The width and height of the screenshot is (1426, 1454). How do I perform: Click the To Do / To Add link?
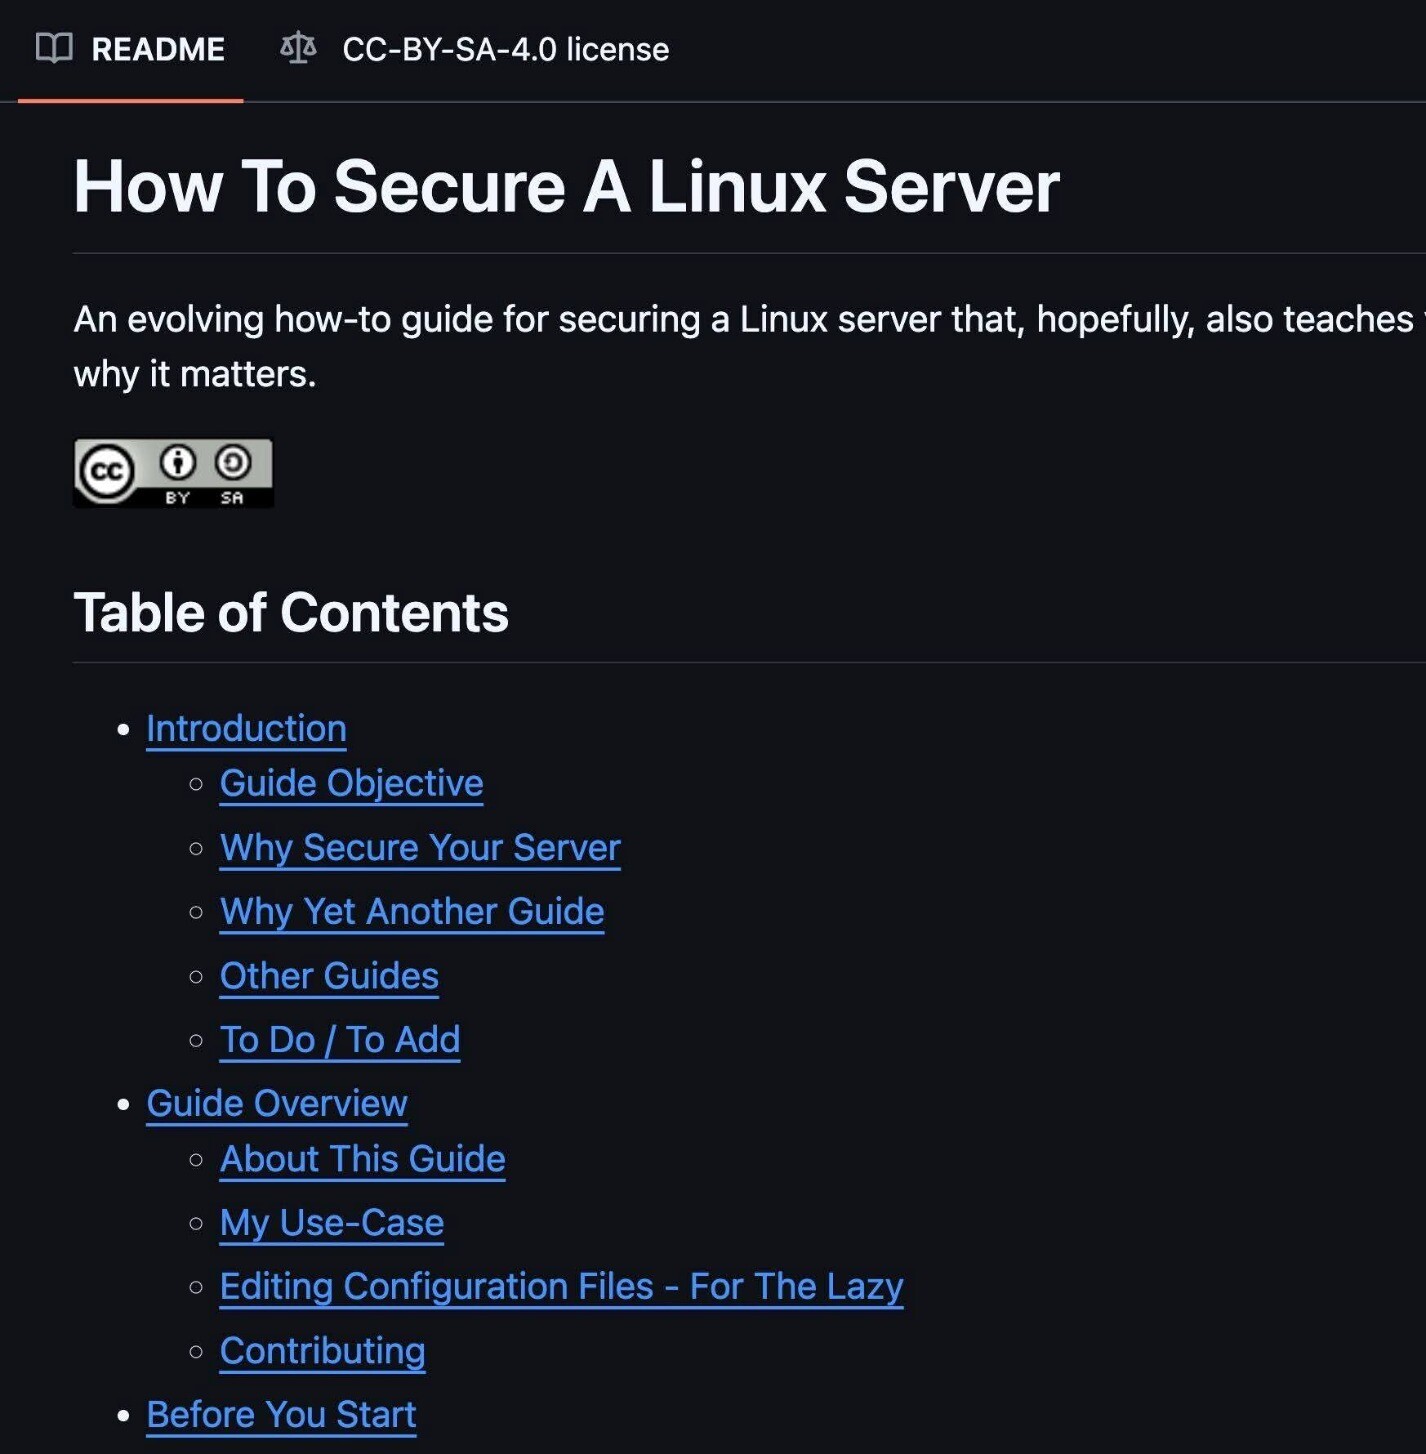pos(340,1039)
